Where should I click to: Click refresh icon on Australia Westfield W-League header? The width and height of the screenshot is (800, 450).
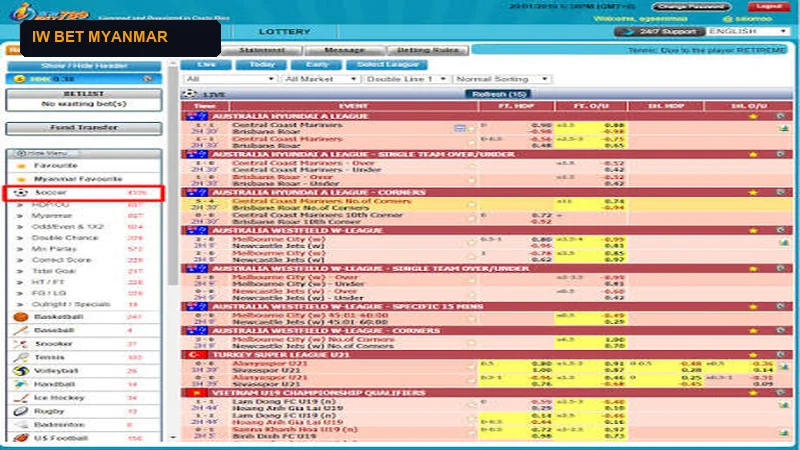tap(781, 230)
